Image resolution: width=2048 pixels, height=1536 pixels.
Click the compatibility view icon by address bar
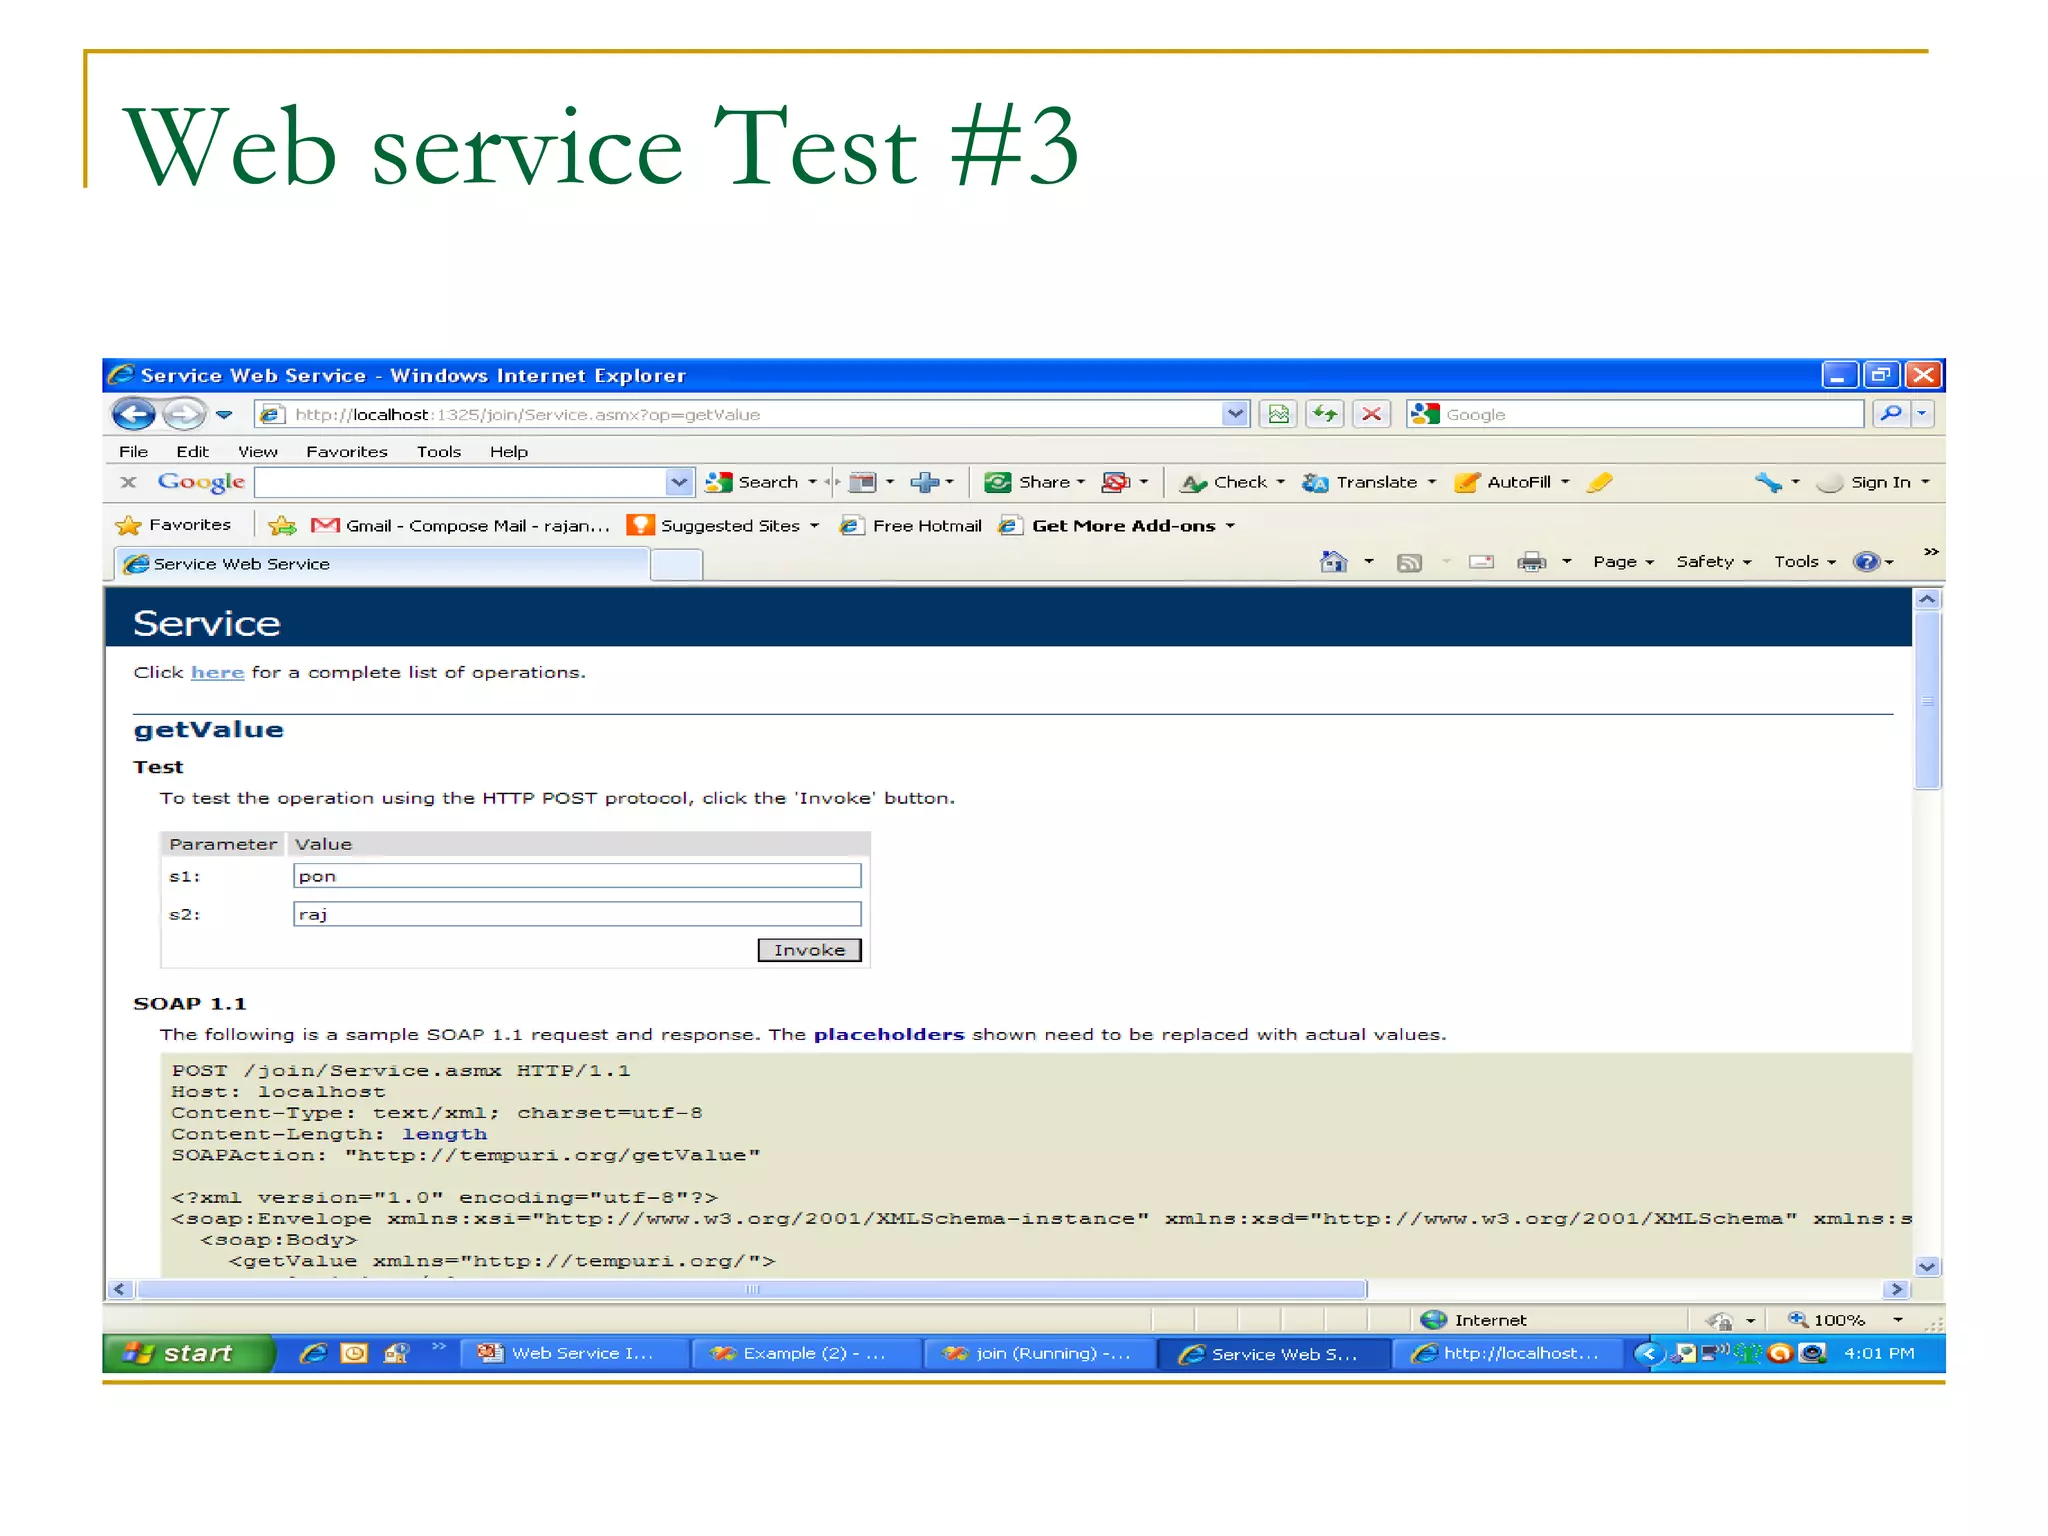click(1279, 414)
